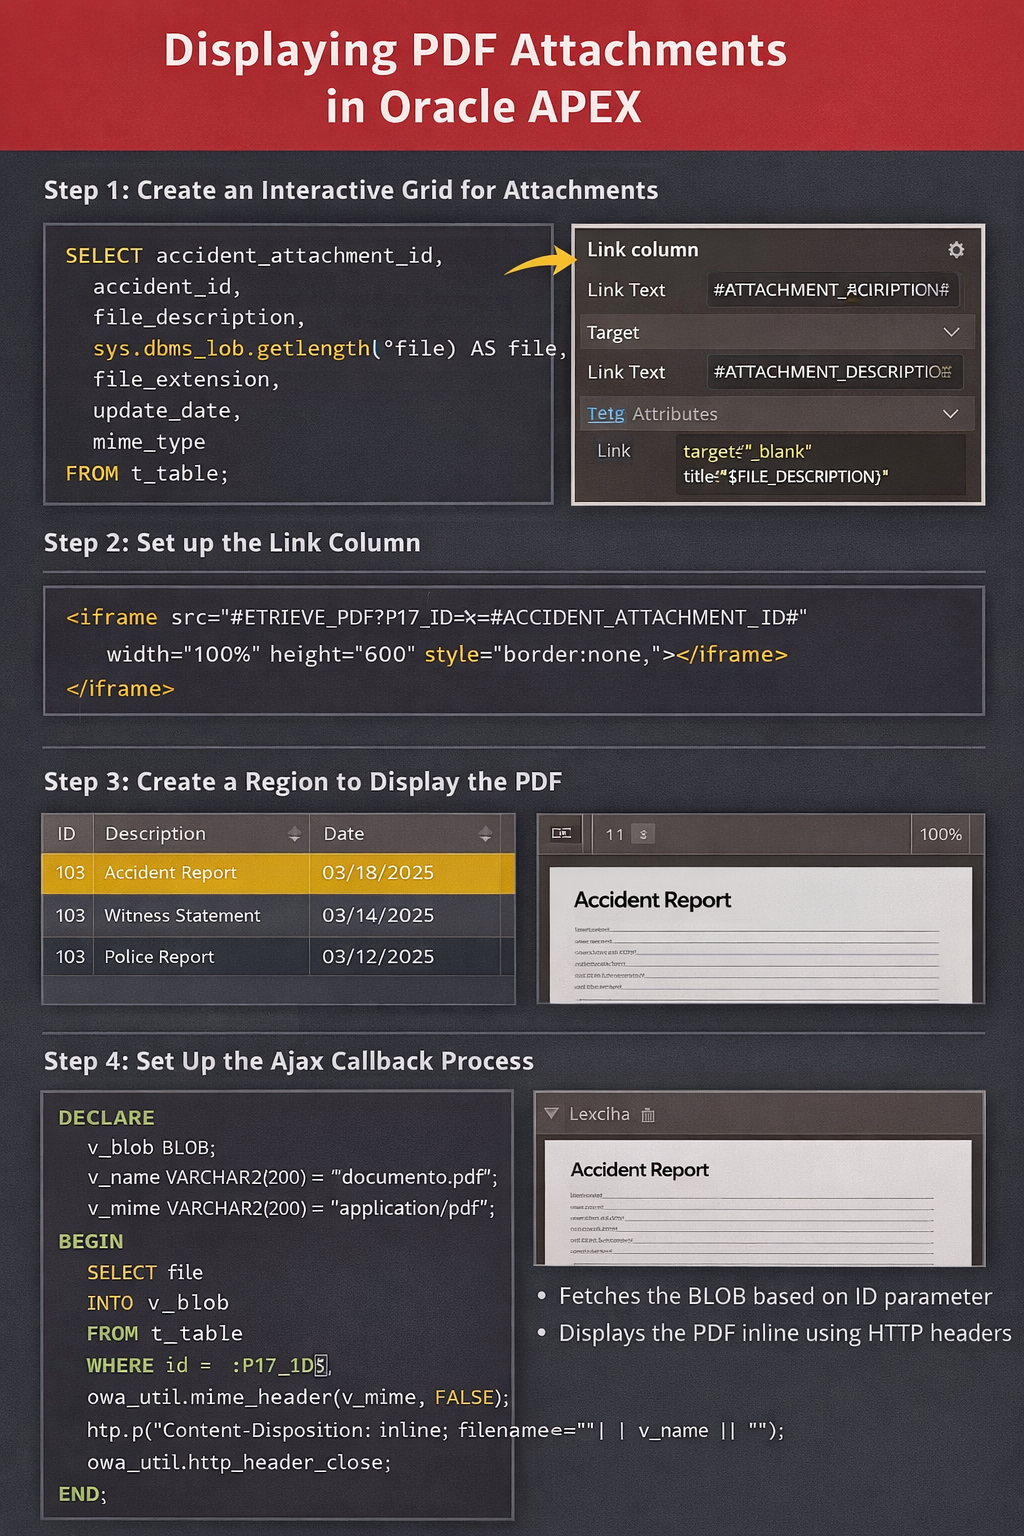
Task: Select the Witness Statement row
Action: (278, 915)
